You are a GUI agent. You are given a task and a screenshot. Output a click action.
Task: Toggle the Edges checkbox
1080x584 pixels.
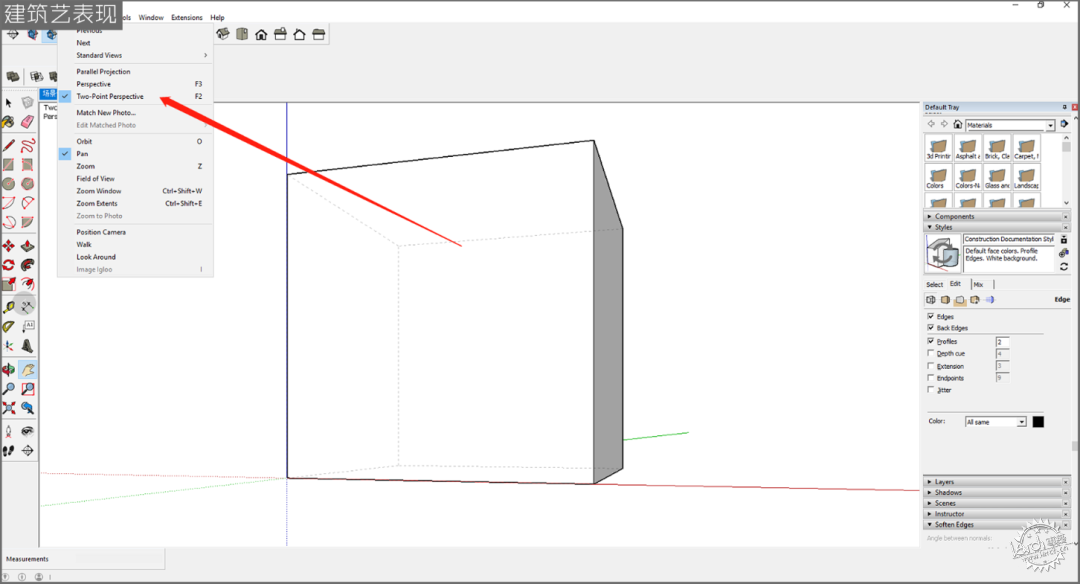931,316
